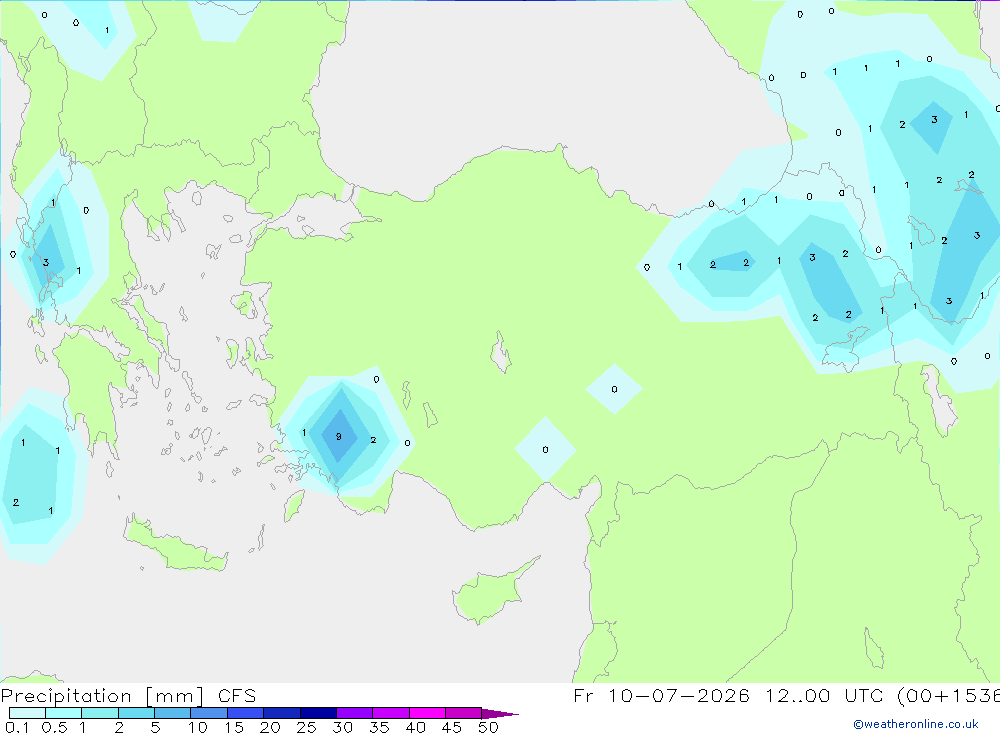The width and height of the screenshot is (1000, 733).
Task: Click the 25–30 mm legend color swatch
Action: tap(318, 713)
